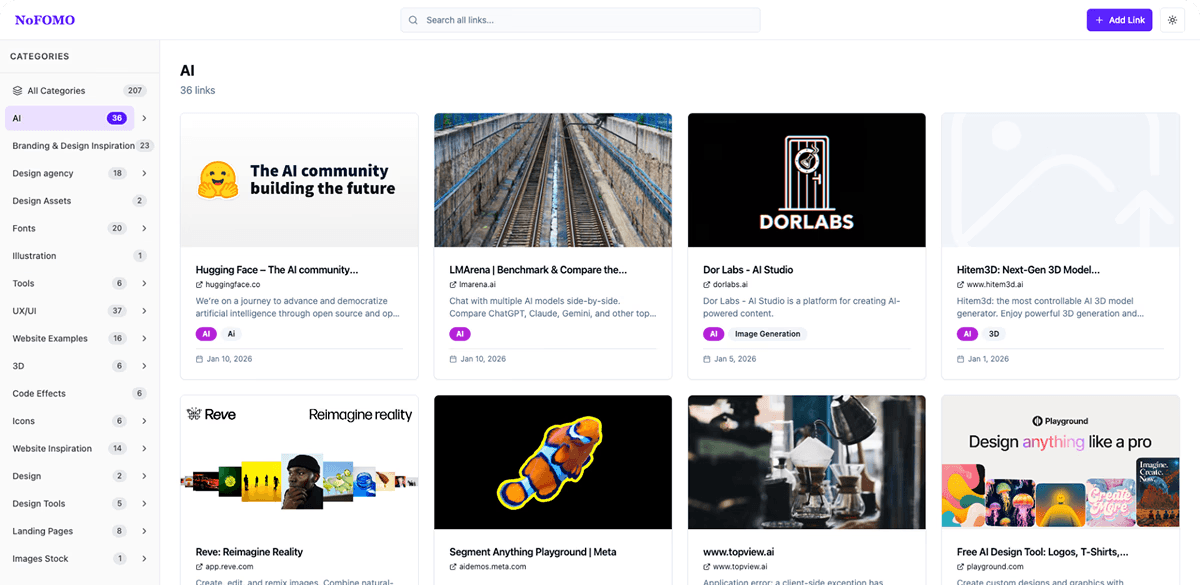Click the Image Generation tag on Dor Labs
The height and width of the screenshot is (585, 1200).
(x=768, y=334)
